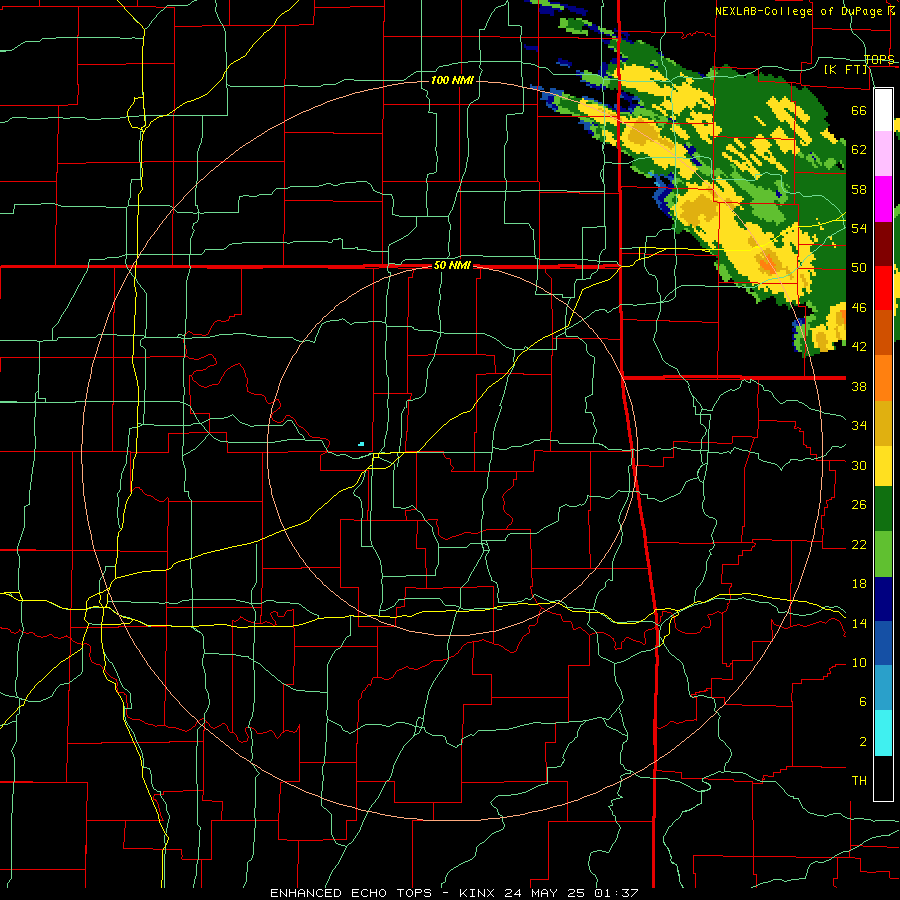Click the '30' legend value
900x900 pixels.
coord(859,465)
